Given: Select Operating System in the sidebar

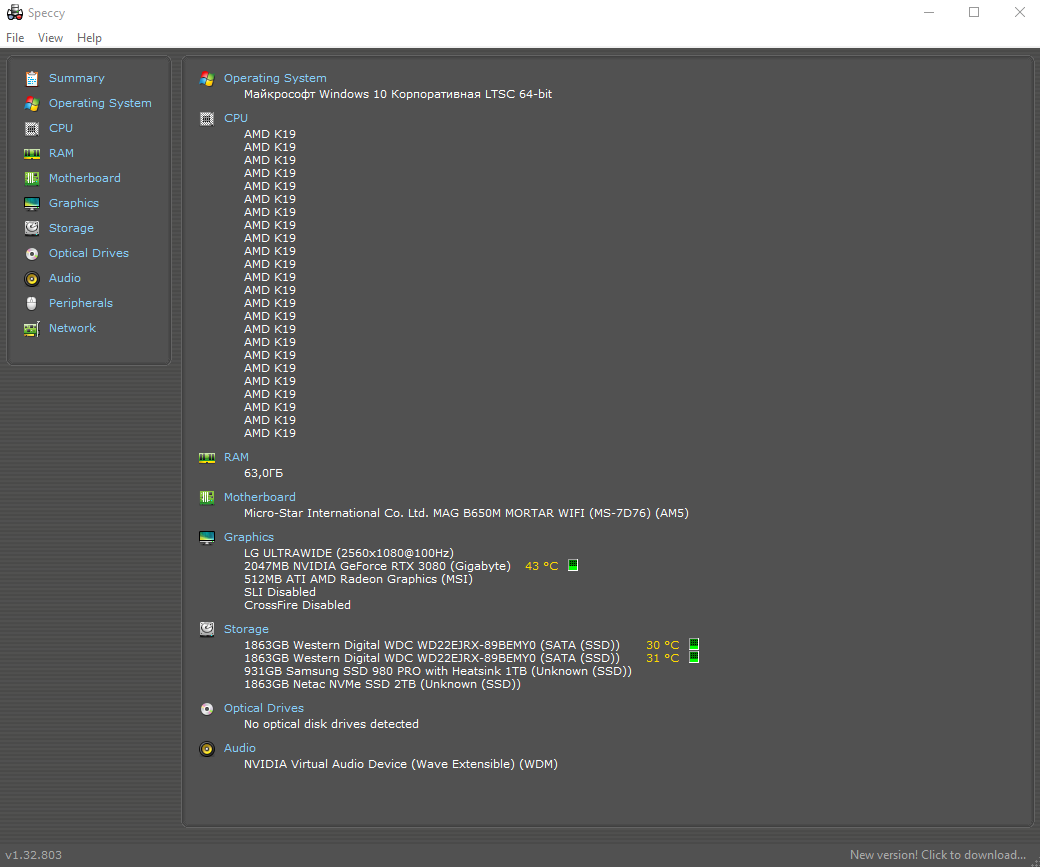Looking at the screenshot, I should click(100, 103).
